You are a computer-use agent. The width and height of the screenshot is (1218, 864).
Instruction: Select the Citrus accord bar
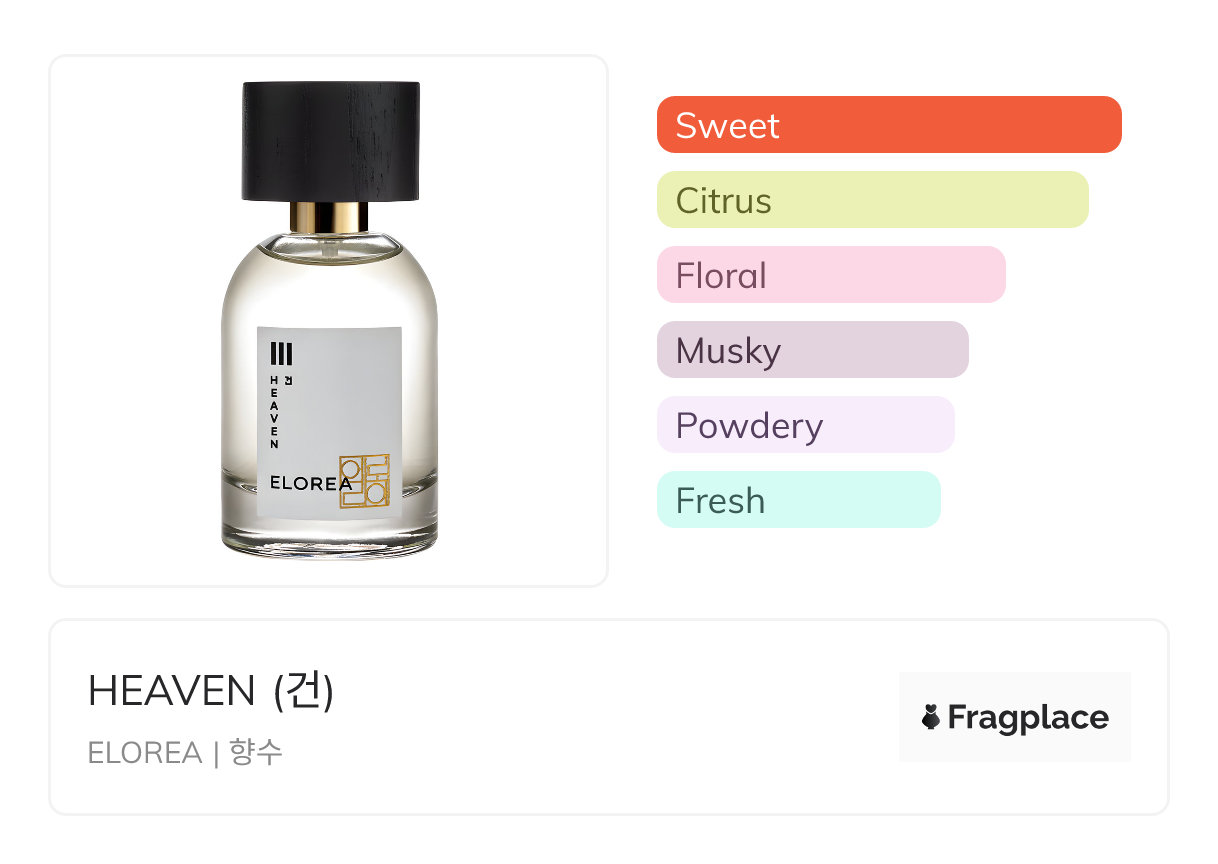(x=873, y=200)
